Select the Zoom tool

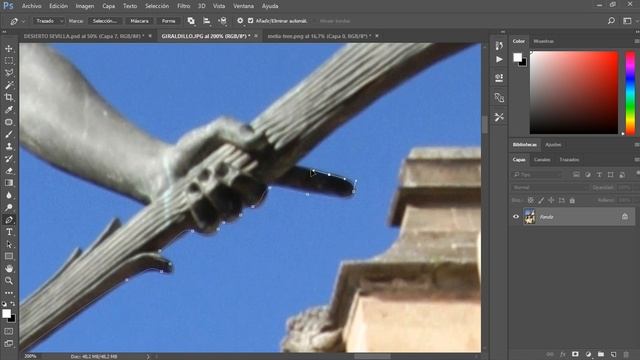pyautogui.click(x=9, y=281)
